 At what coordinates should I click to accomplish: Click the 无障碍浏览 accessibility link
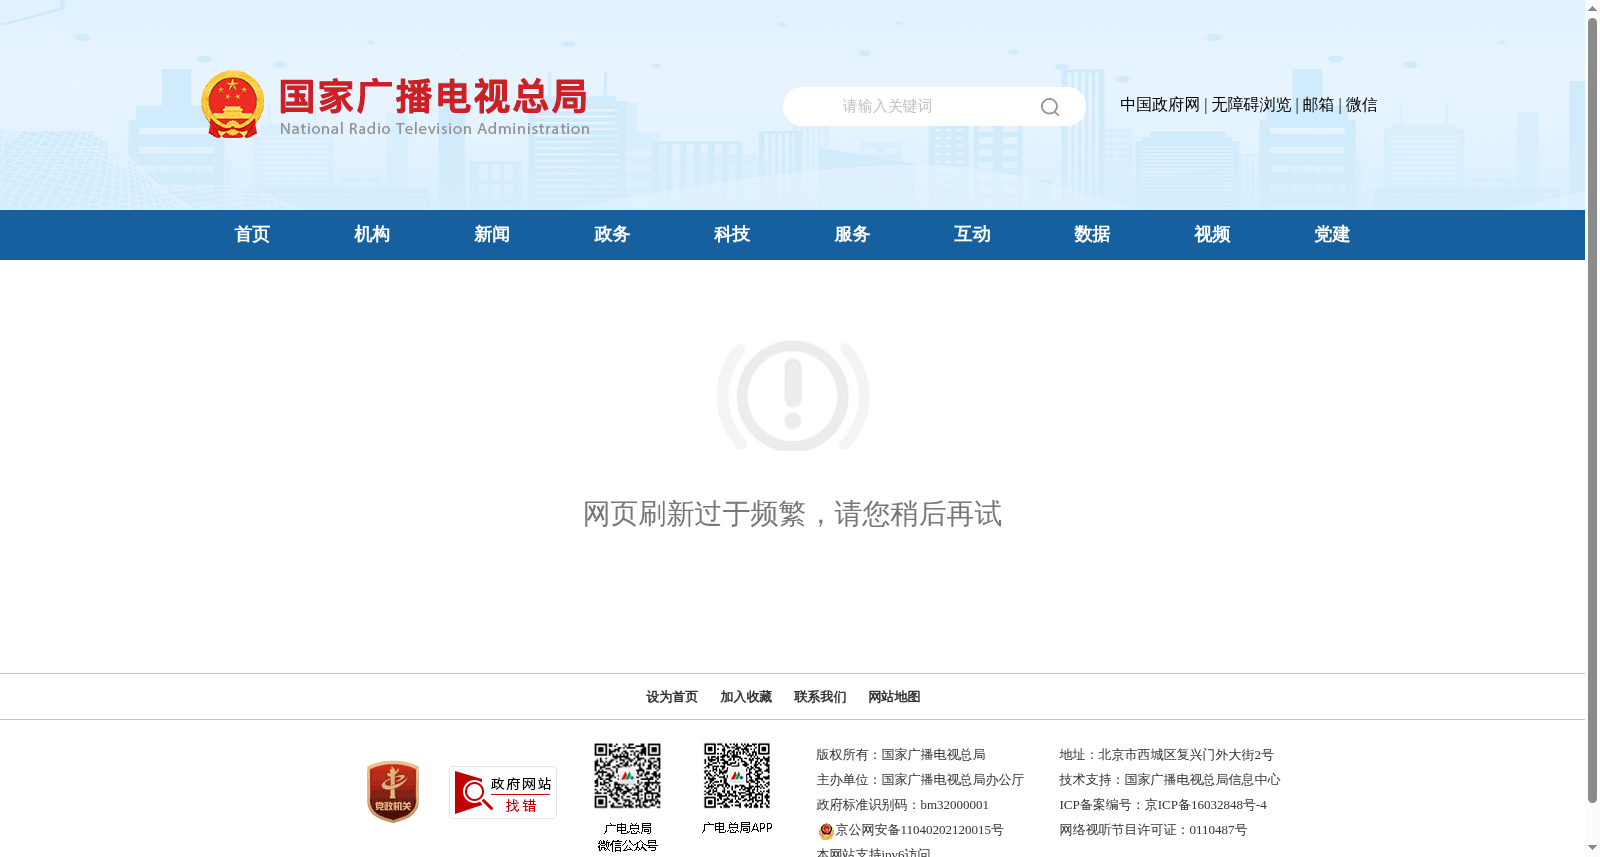[x=1251, y=105]
